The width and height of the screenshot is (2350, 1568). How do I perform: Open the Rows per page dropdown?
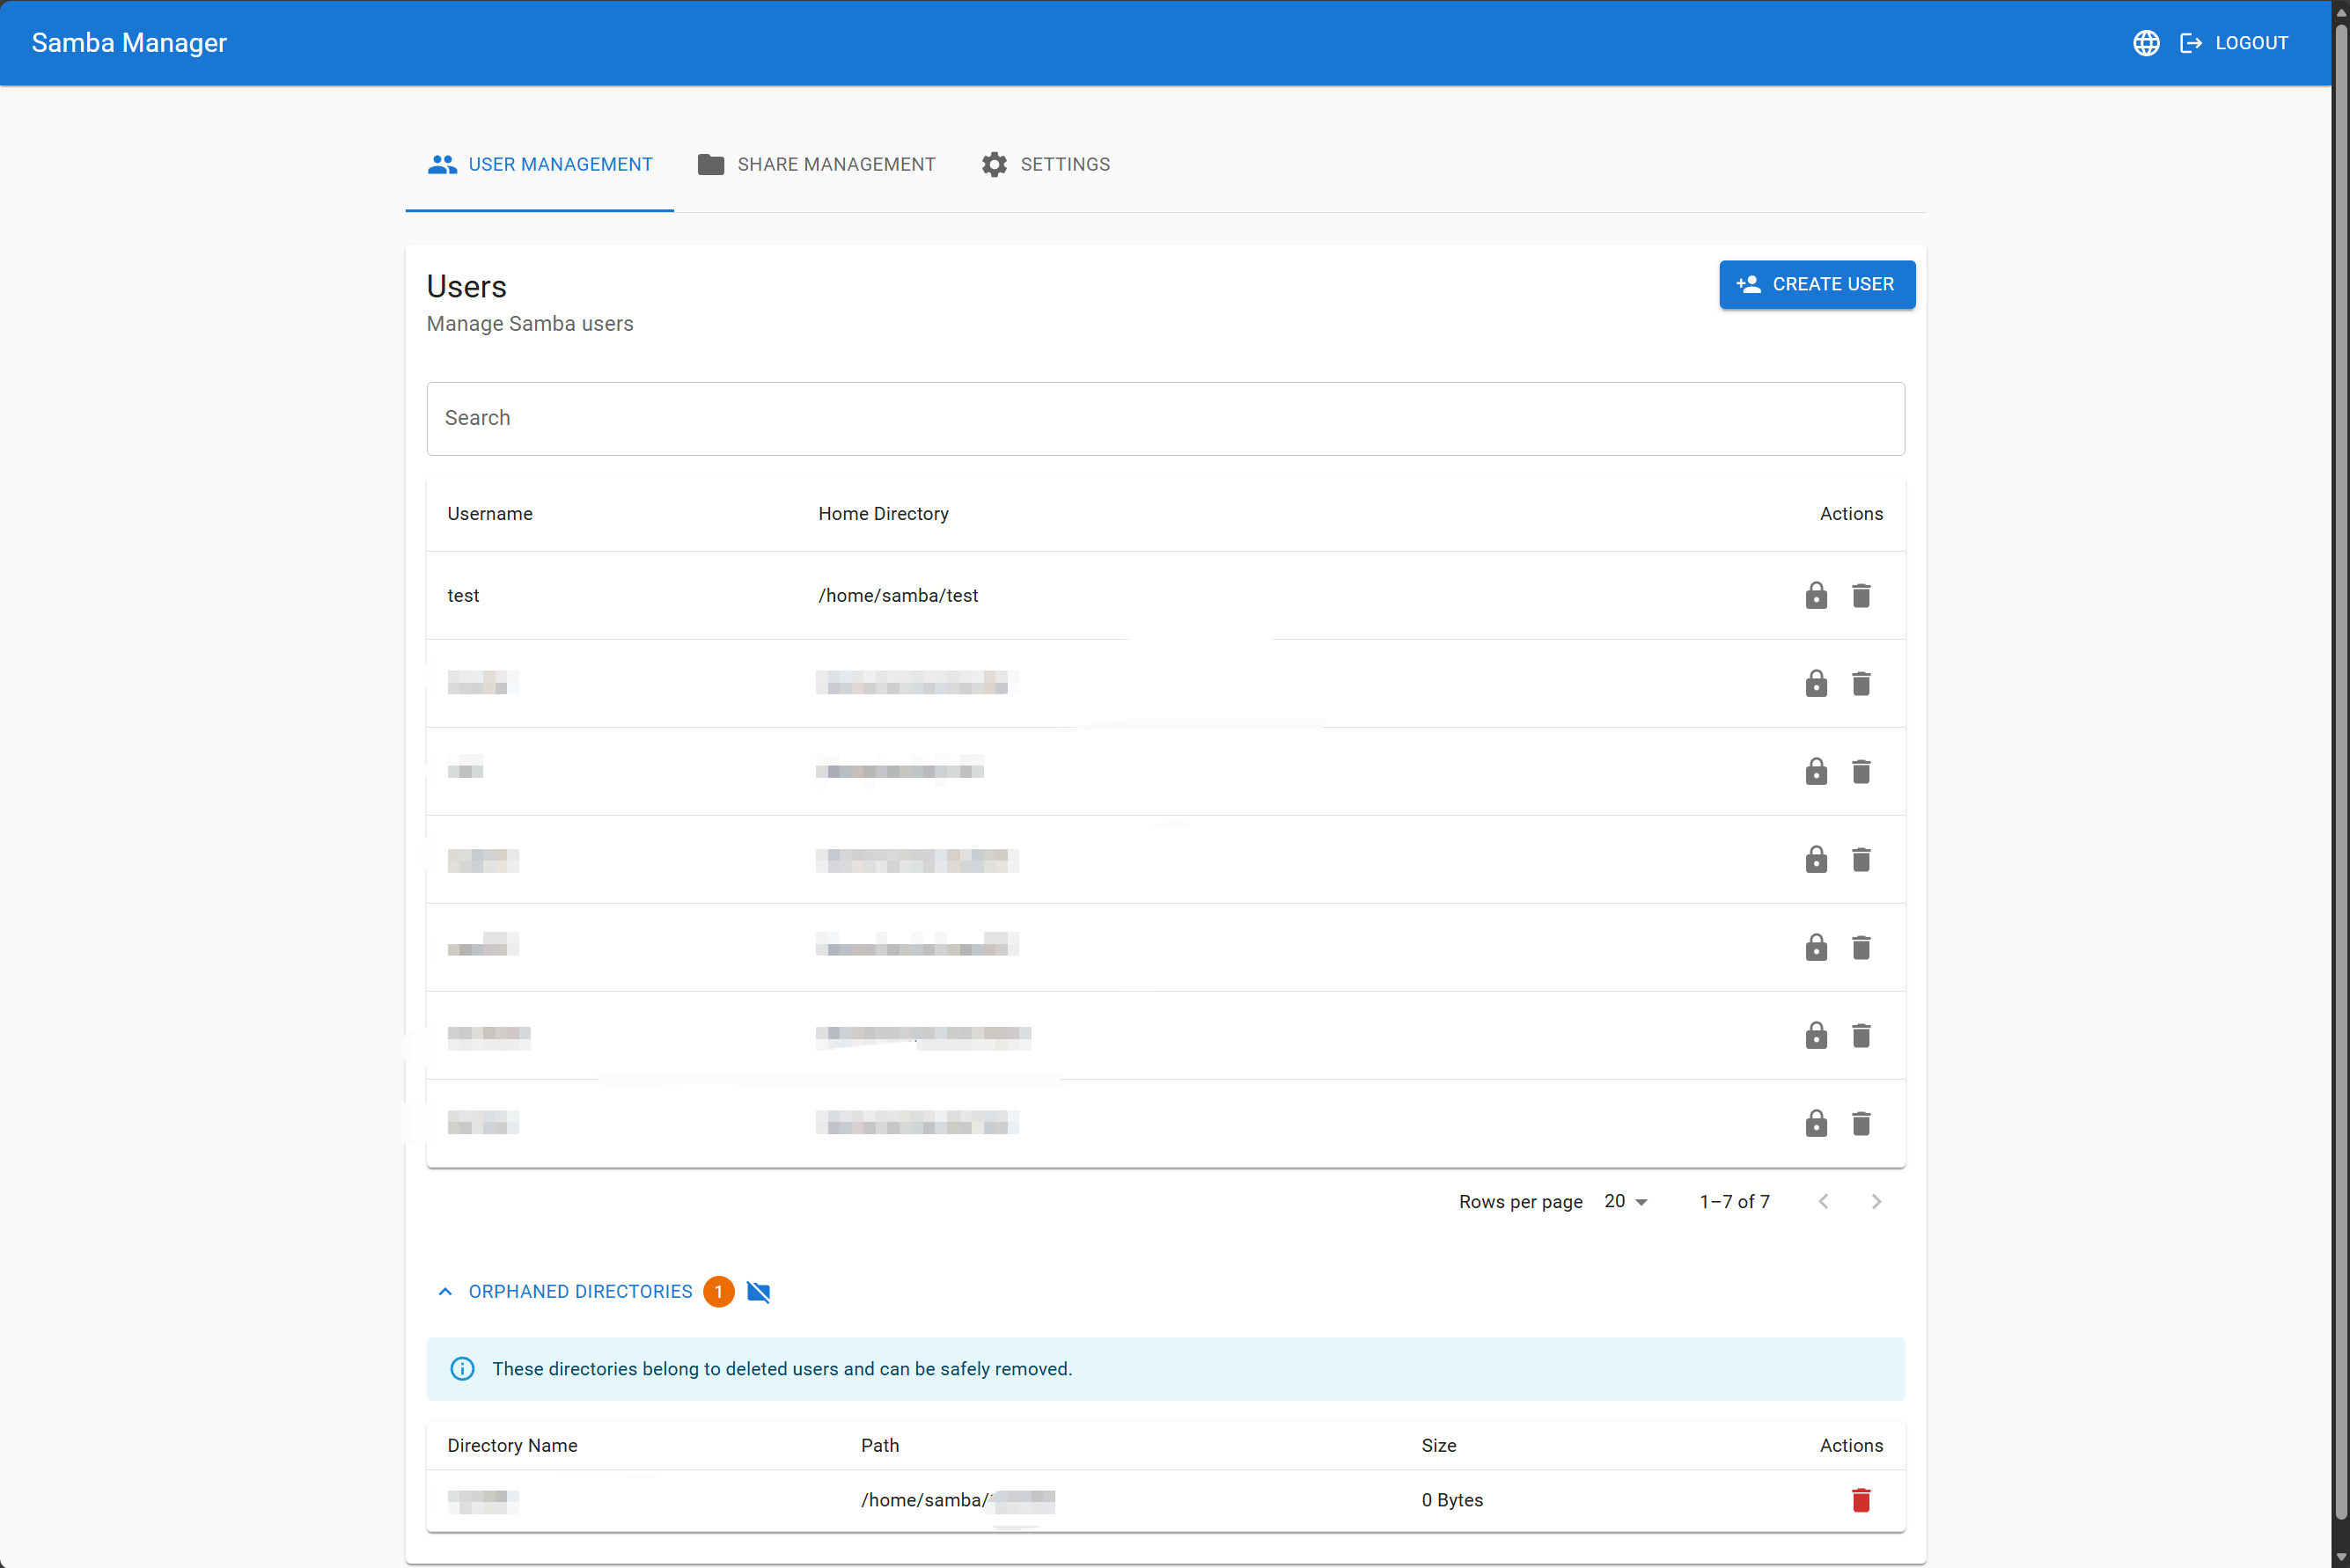tap(1625, 1202)
